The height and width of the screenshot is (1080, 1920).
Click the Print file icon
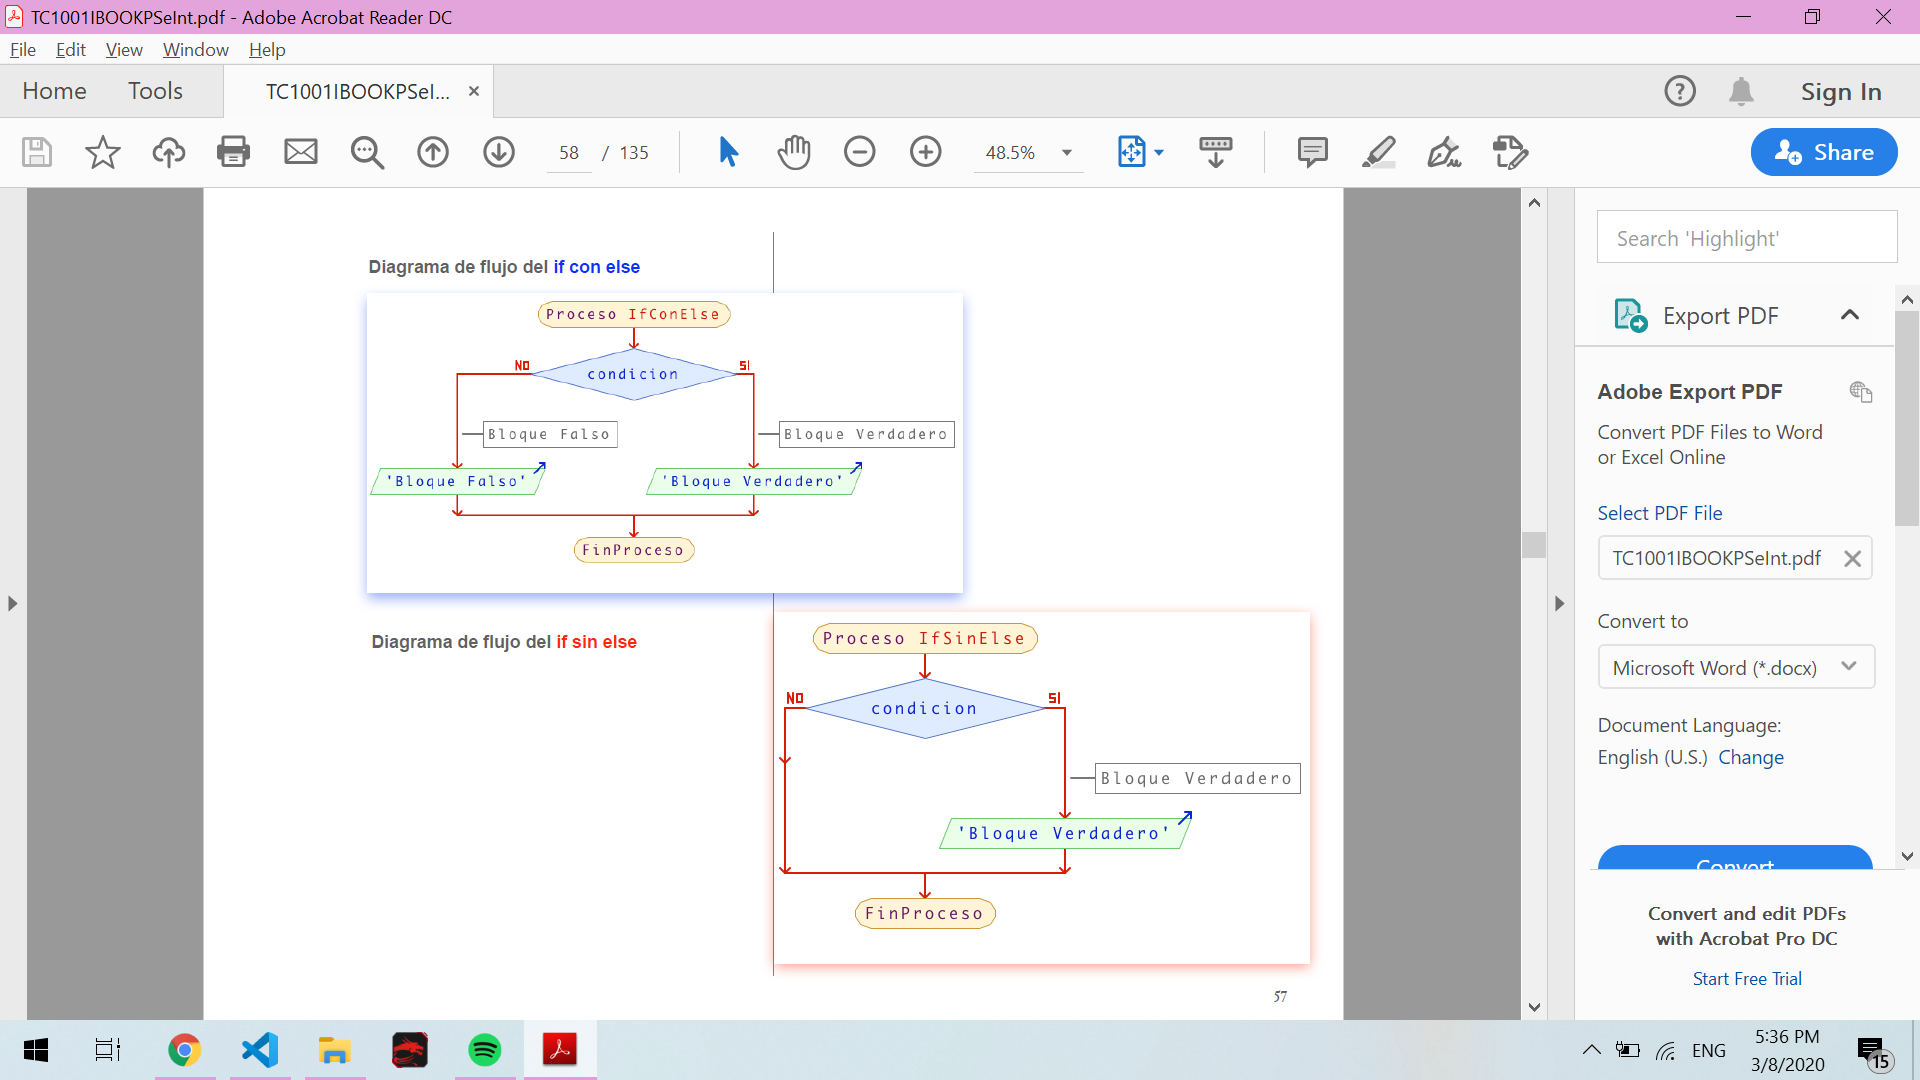click(233, 152)
